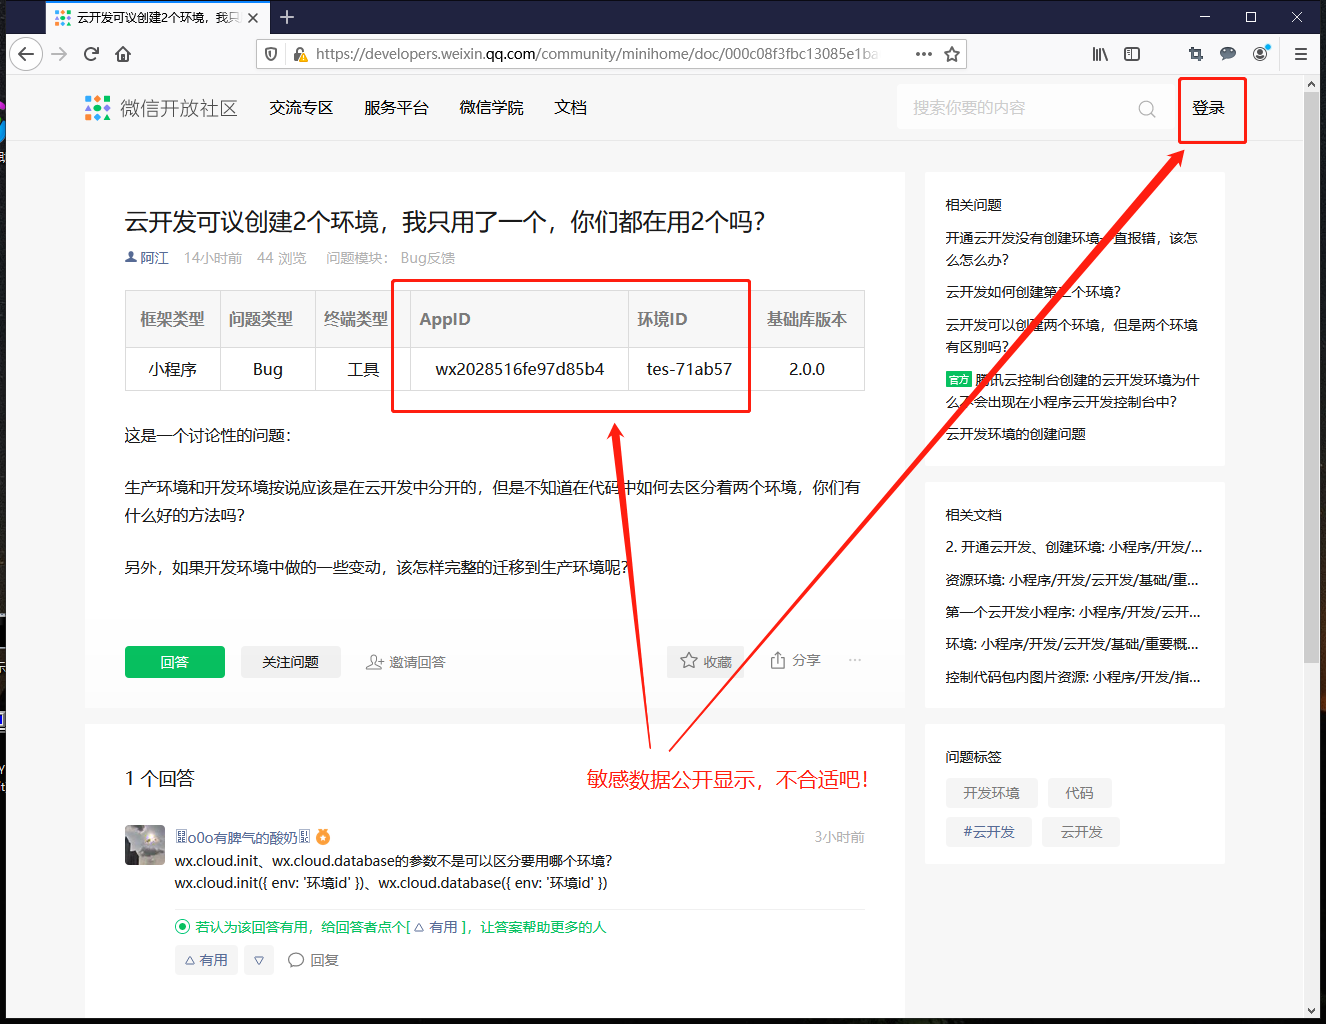Screen dimensions: 1326x1024
Task: Click the 登录 login link
Action: [1208, 108]
